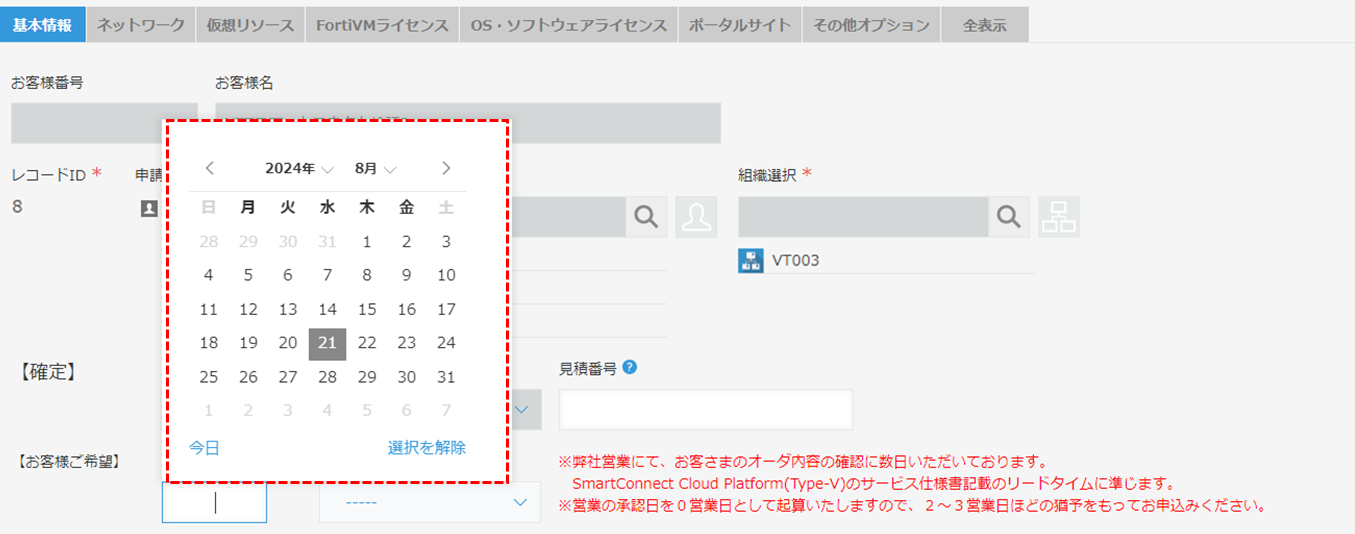The width and height of the screenshot is (1355, 534).
Task: Select August 15 in calendar
Action: point(367,309)
